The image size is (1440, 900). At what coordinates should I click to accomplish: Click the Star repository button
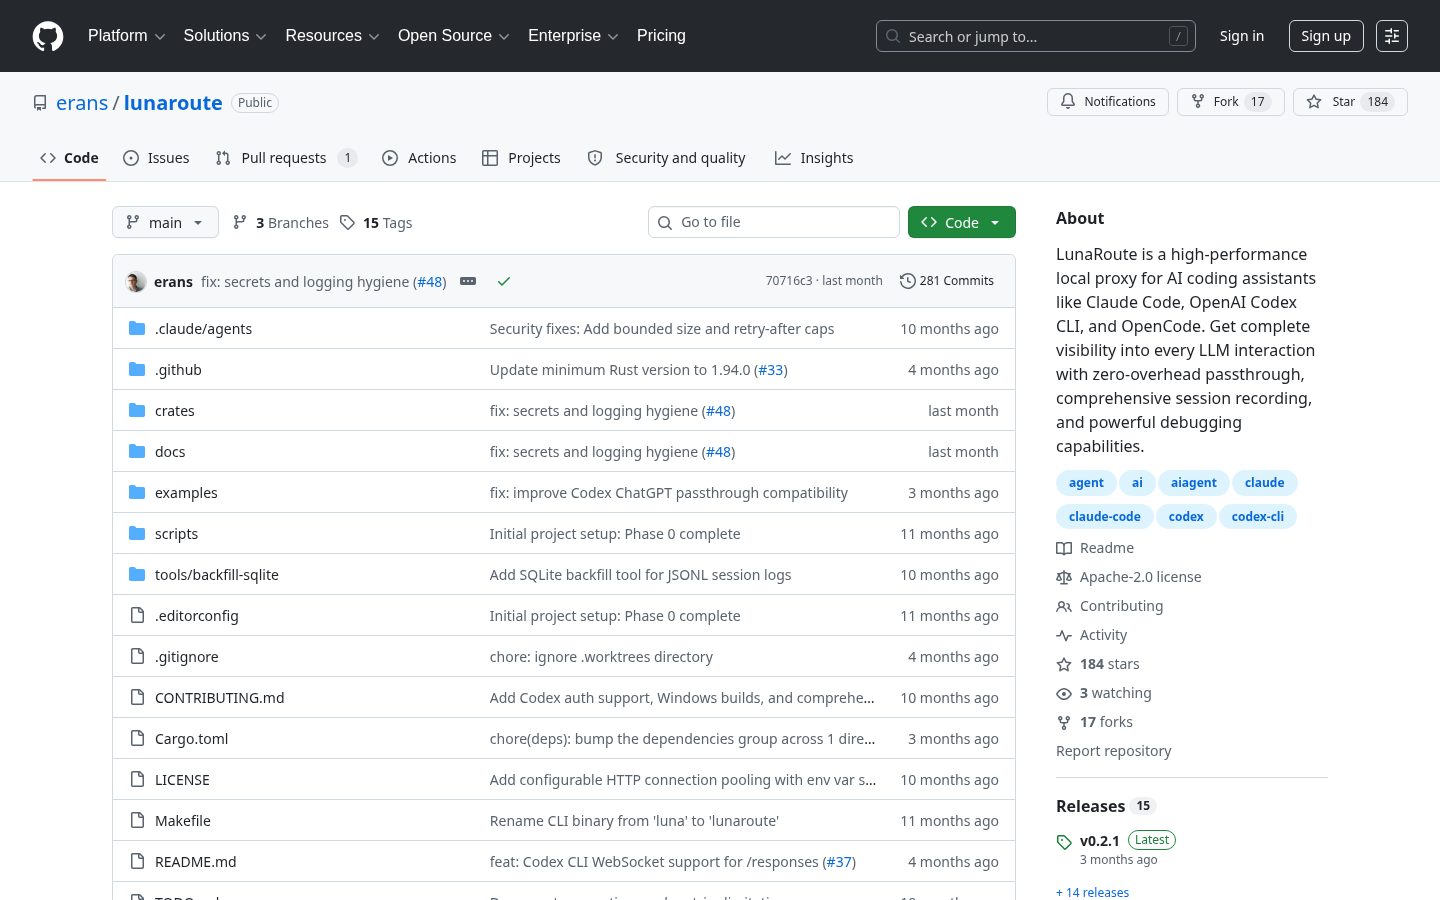click(1350, 102)
